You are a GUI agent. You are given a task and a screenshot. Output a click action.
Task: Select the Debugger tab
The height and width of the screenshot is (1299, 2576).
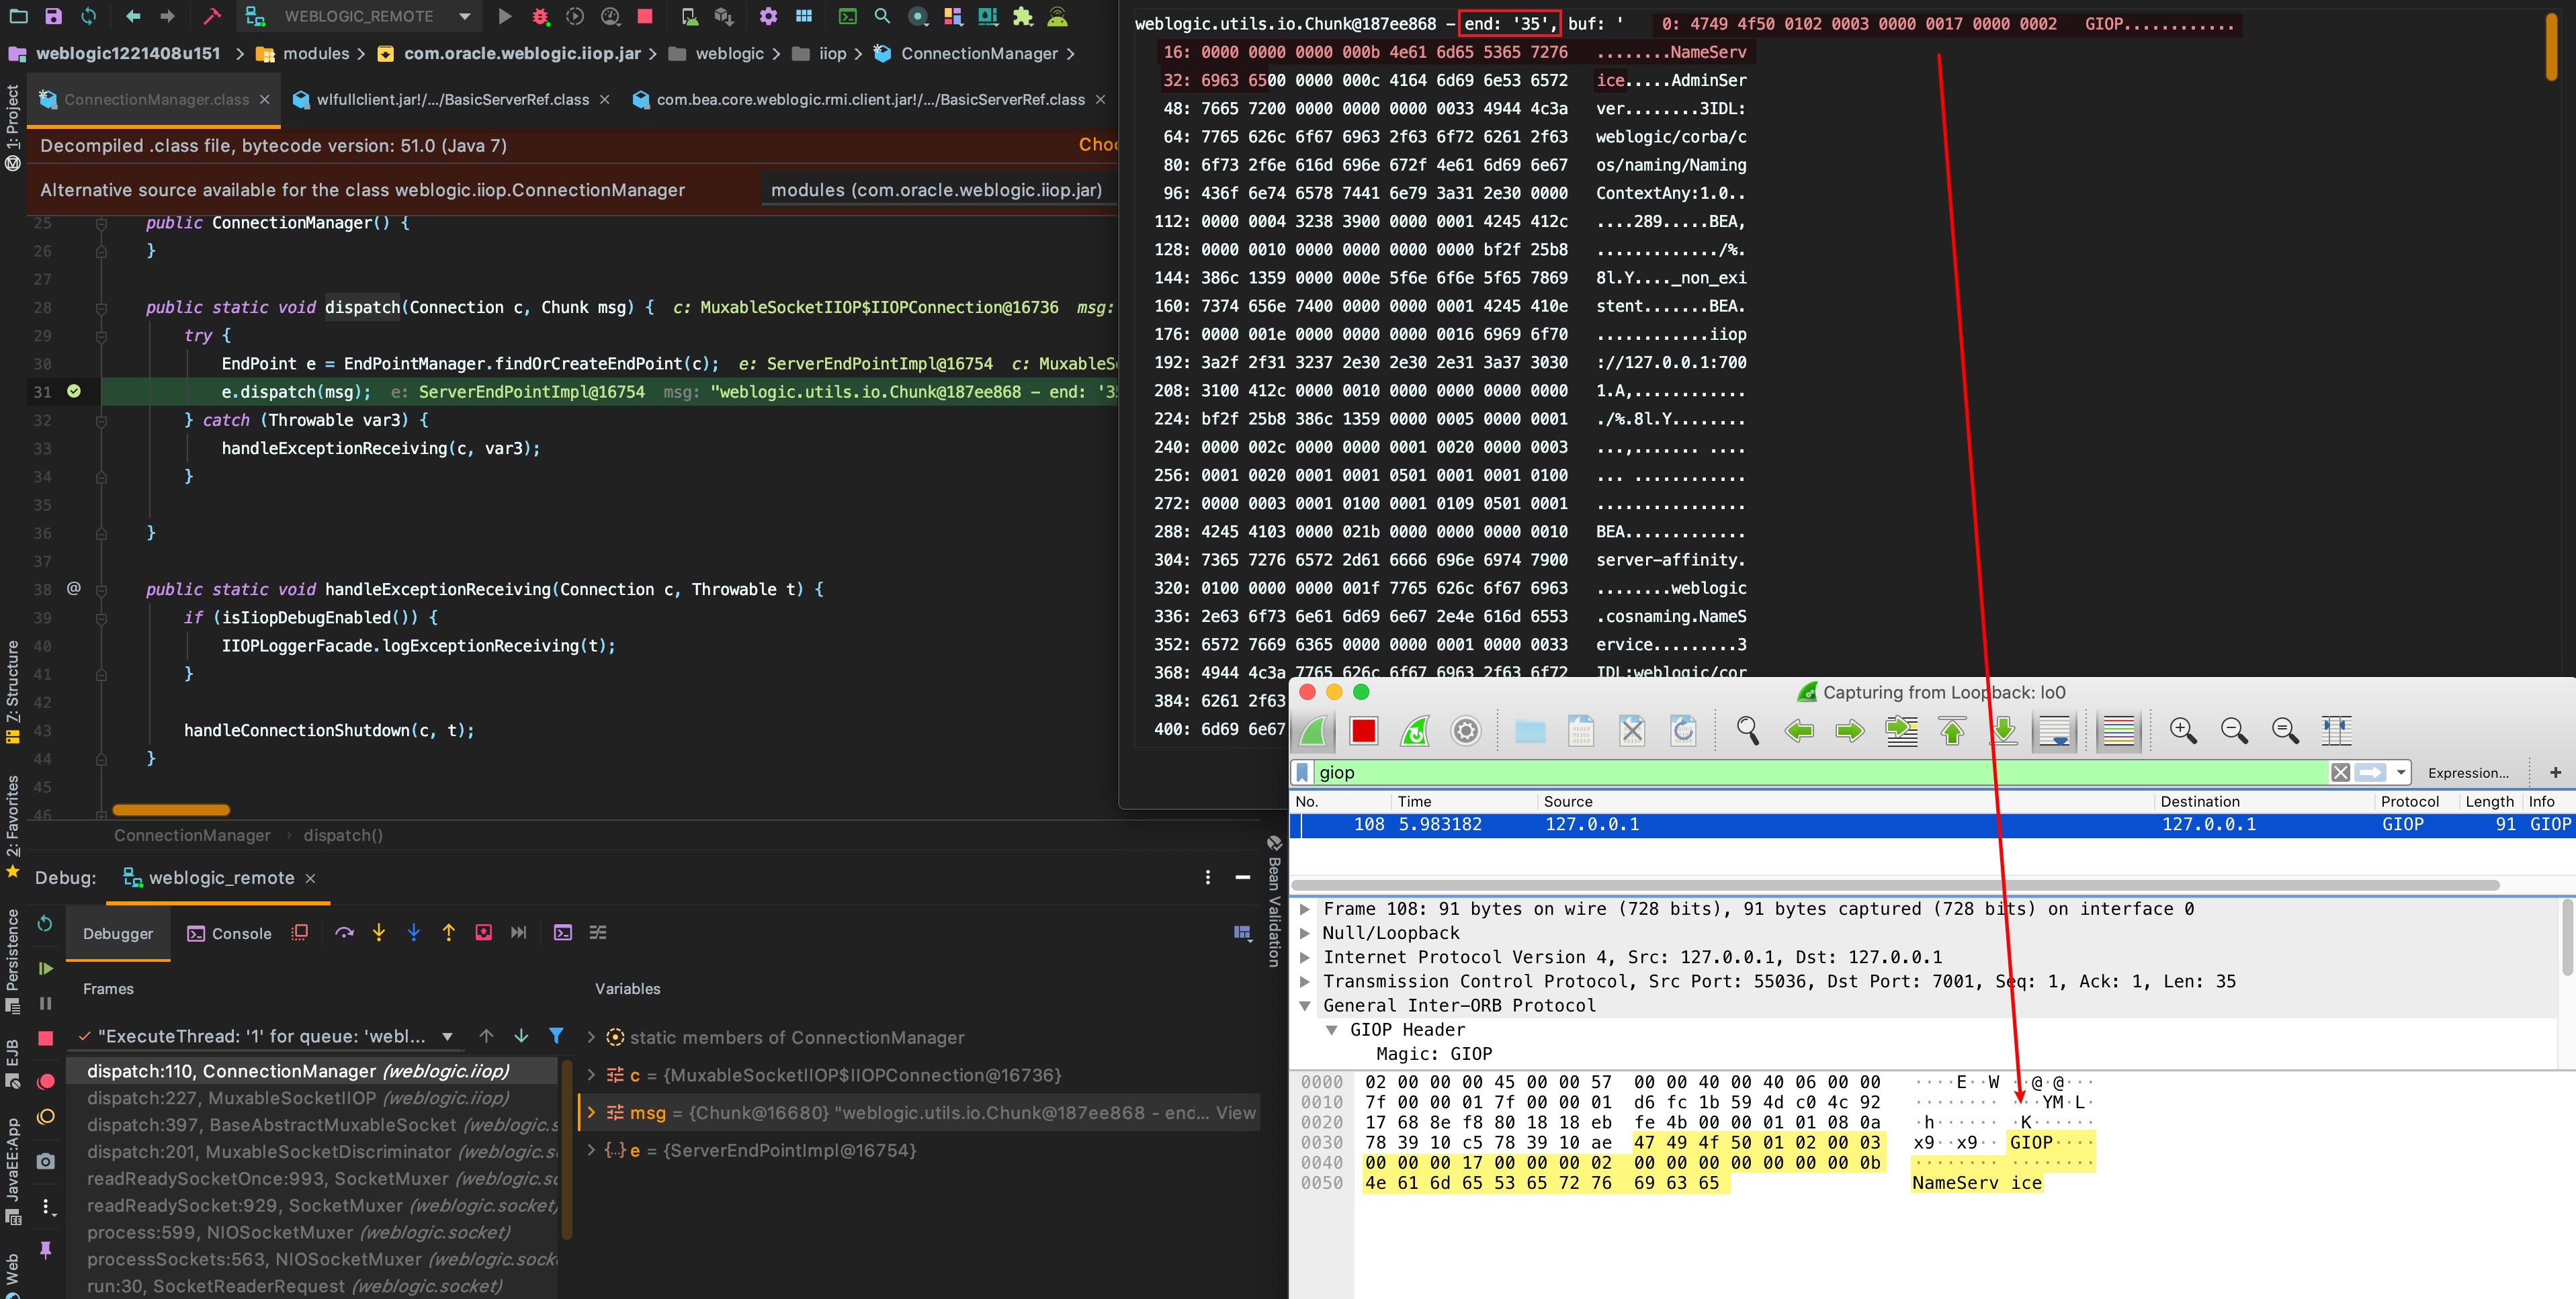[x=118, y=933]
